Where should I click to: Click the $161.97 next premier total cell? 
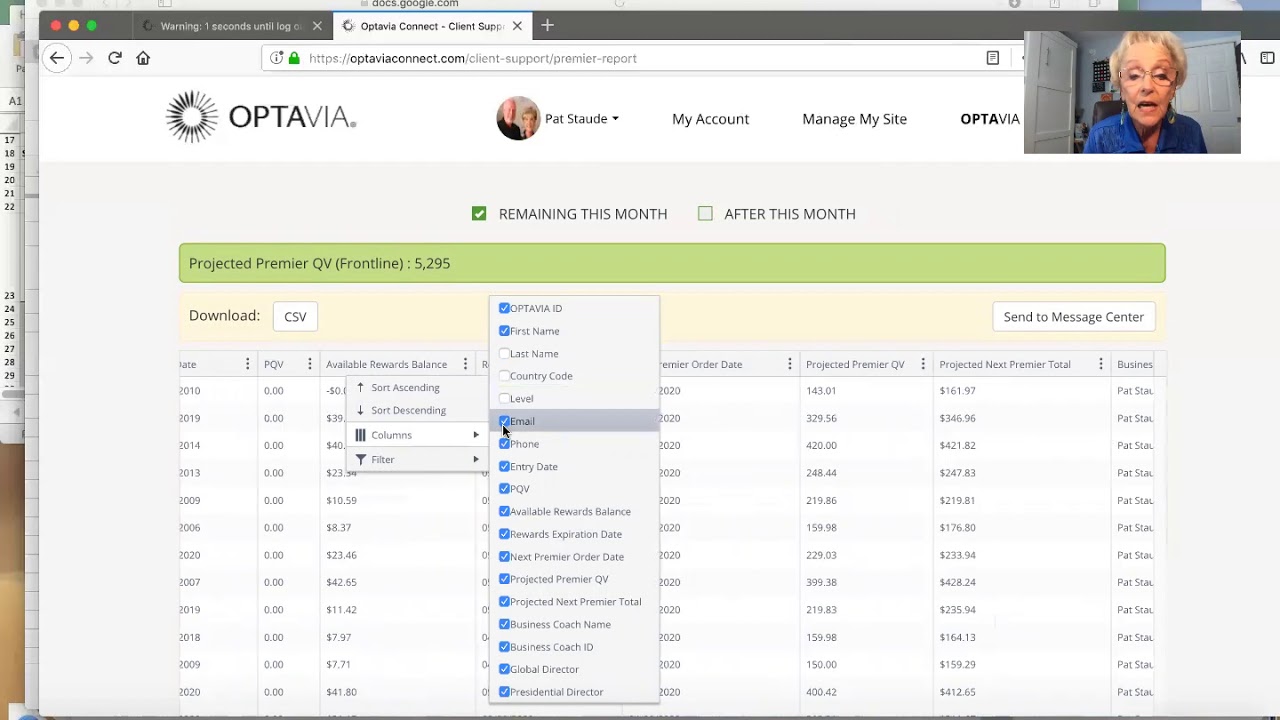(x=957, y=391)
